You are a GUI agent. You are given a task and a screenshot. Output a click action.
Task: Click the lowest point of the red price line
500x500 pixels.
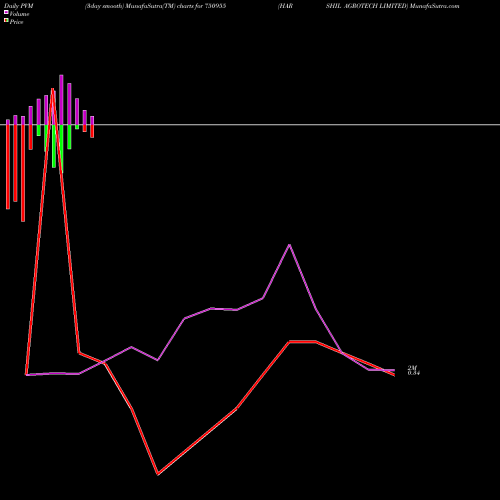[158, 474]
